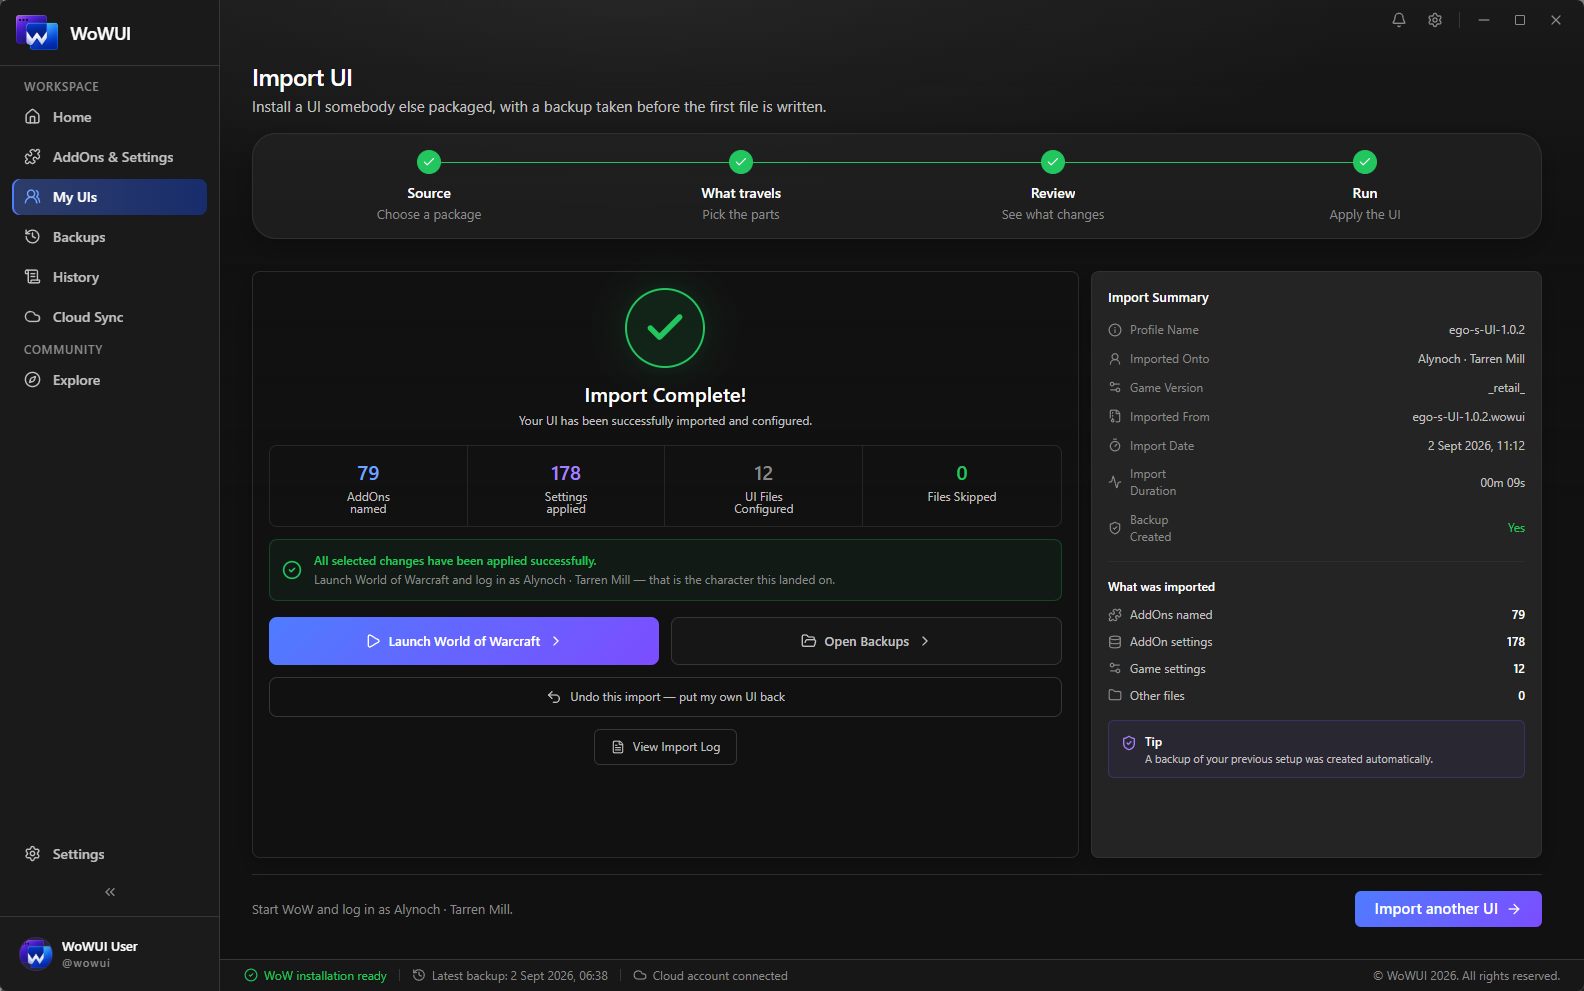Click the Backup Created shield icon

click(x=1115, y=528)
